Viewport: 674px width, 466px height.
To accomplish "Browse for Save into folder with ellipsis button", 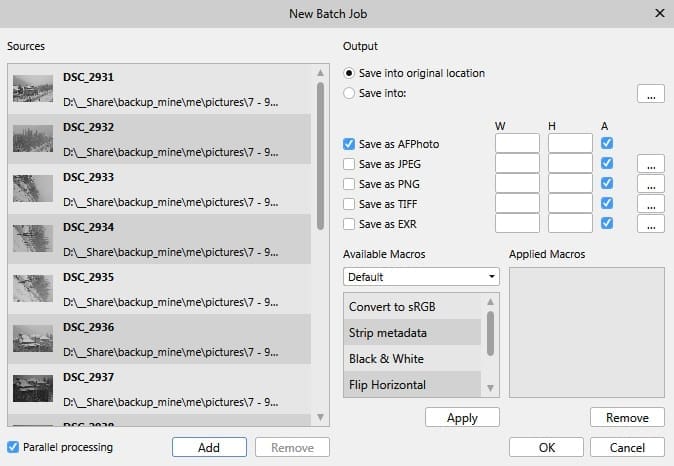I will (x=651, y=94).
